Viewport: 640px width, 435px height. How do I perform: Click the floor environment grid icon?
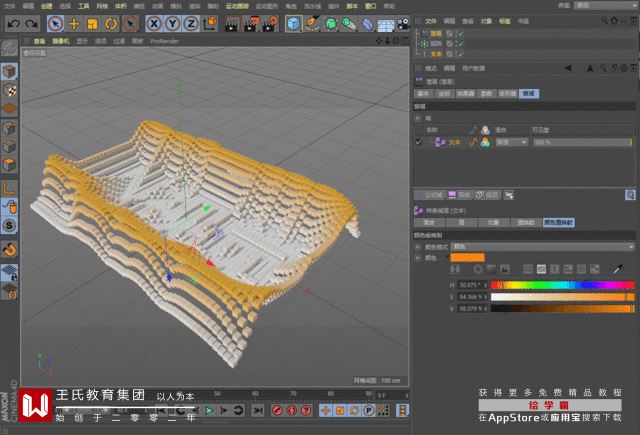(x=386, y=24)
